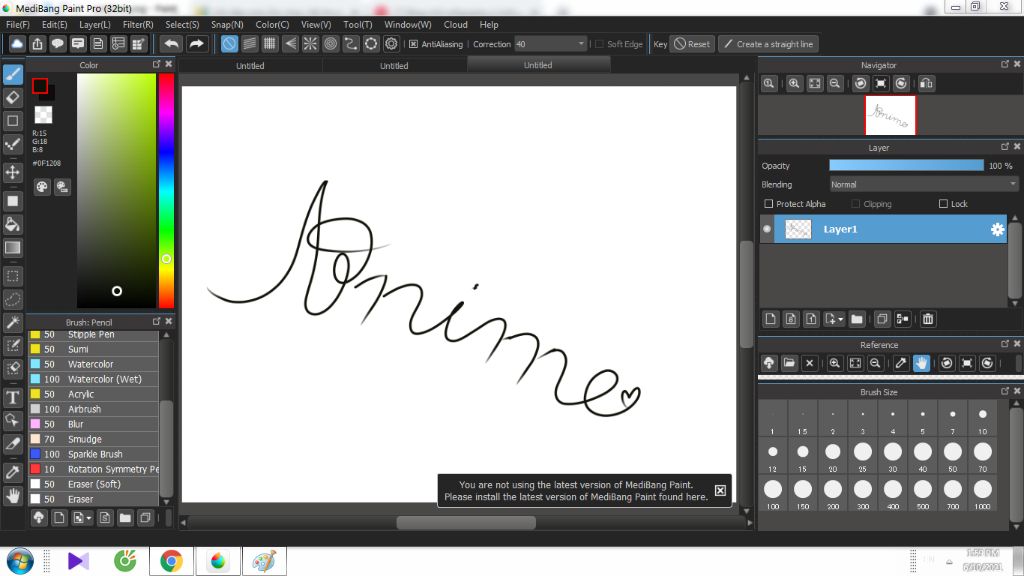The image size is (1024, 576).
Task: Expand the add-layer dropdown arrow in Layer panel
Action: [840, 319]
